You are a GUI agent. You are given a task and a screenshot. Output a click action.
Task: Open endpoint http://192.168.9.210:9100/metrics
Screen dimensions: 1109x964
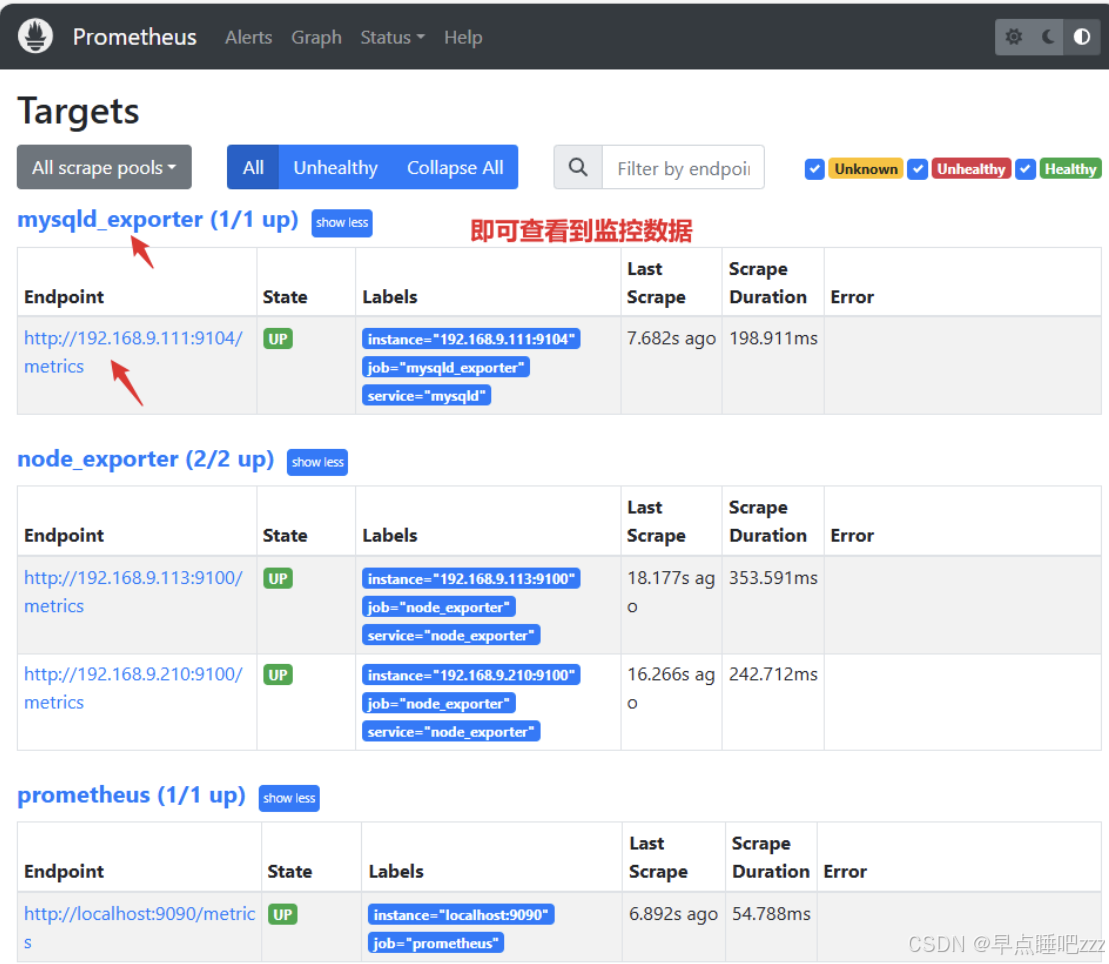pyautogui.click(x=133, y=688)
